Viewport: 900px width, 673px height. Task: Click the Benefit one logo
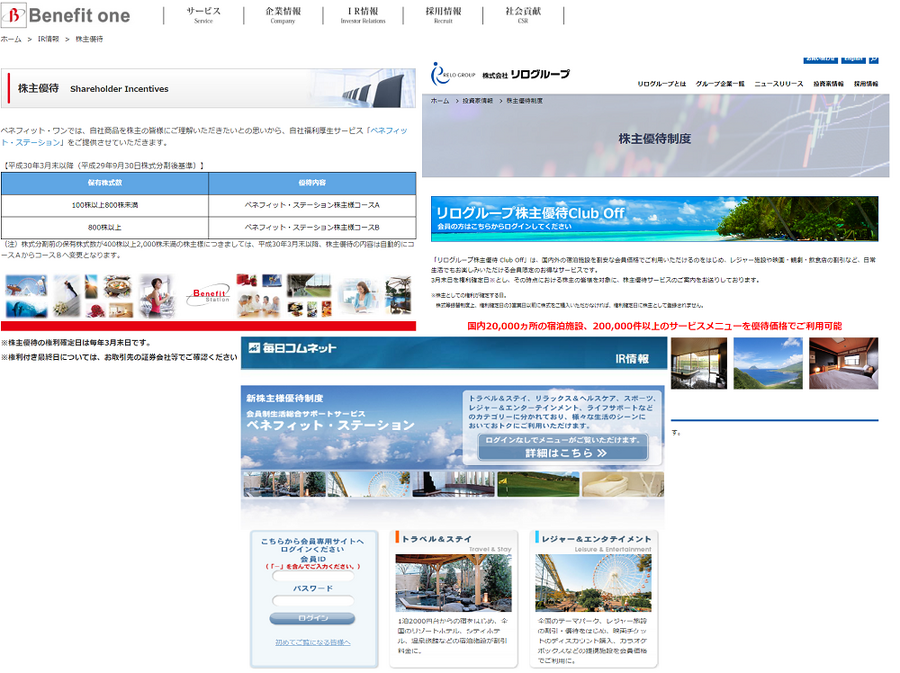(x=66, y=15)
